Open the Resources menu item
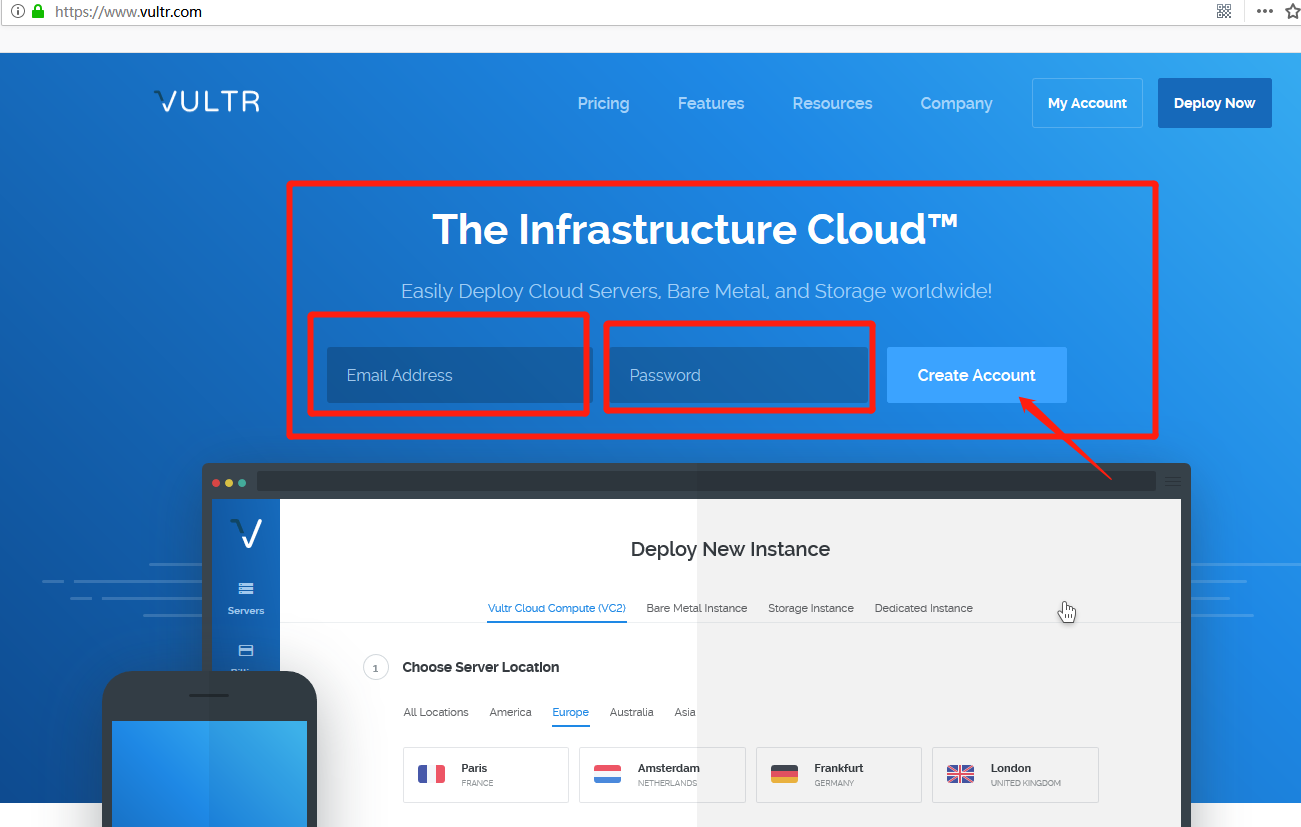Screen dimensions: 1301x827 pos(832,103)
